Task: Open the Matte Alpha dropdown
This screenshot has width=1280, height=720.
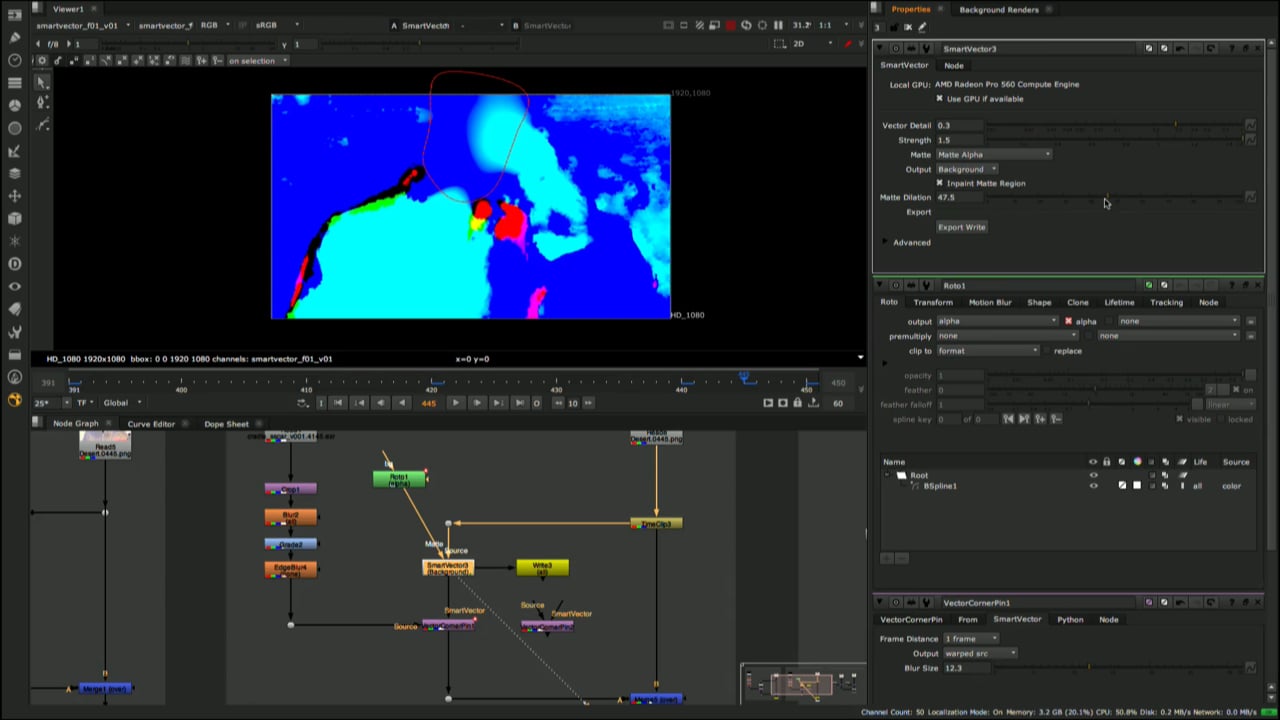Action: pyautogui.click(x=993, y=154)
